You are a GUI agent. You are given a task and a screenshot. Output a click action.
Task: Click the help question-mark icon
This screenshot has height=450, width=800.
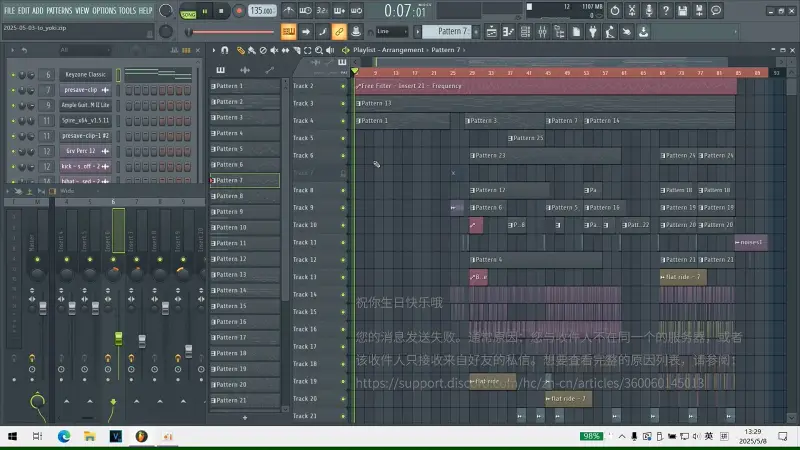tap(665, 10)
